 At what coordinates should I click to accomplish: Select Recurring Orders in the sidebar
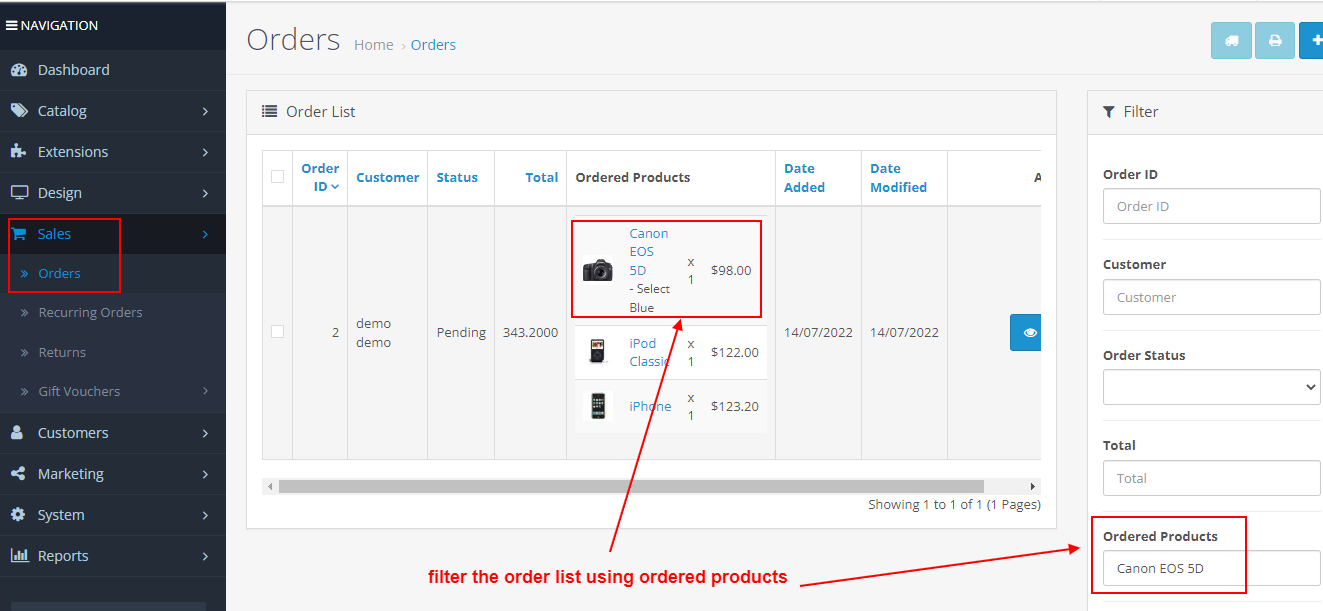[92, 312]
